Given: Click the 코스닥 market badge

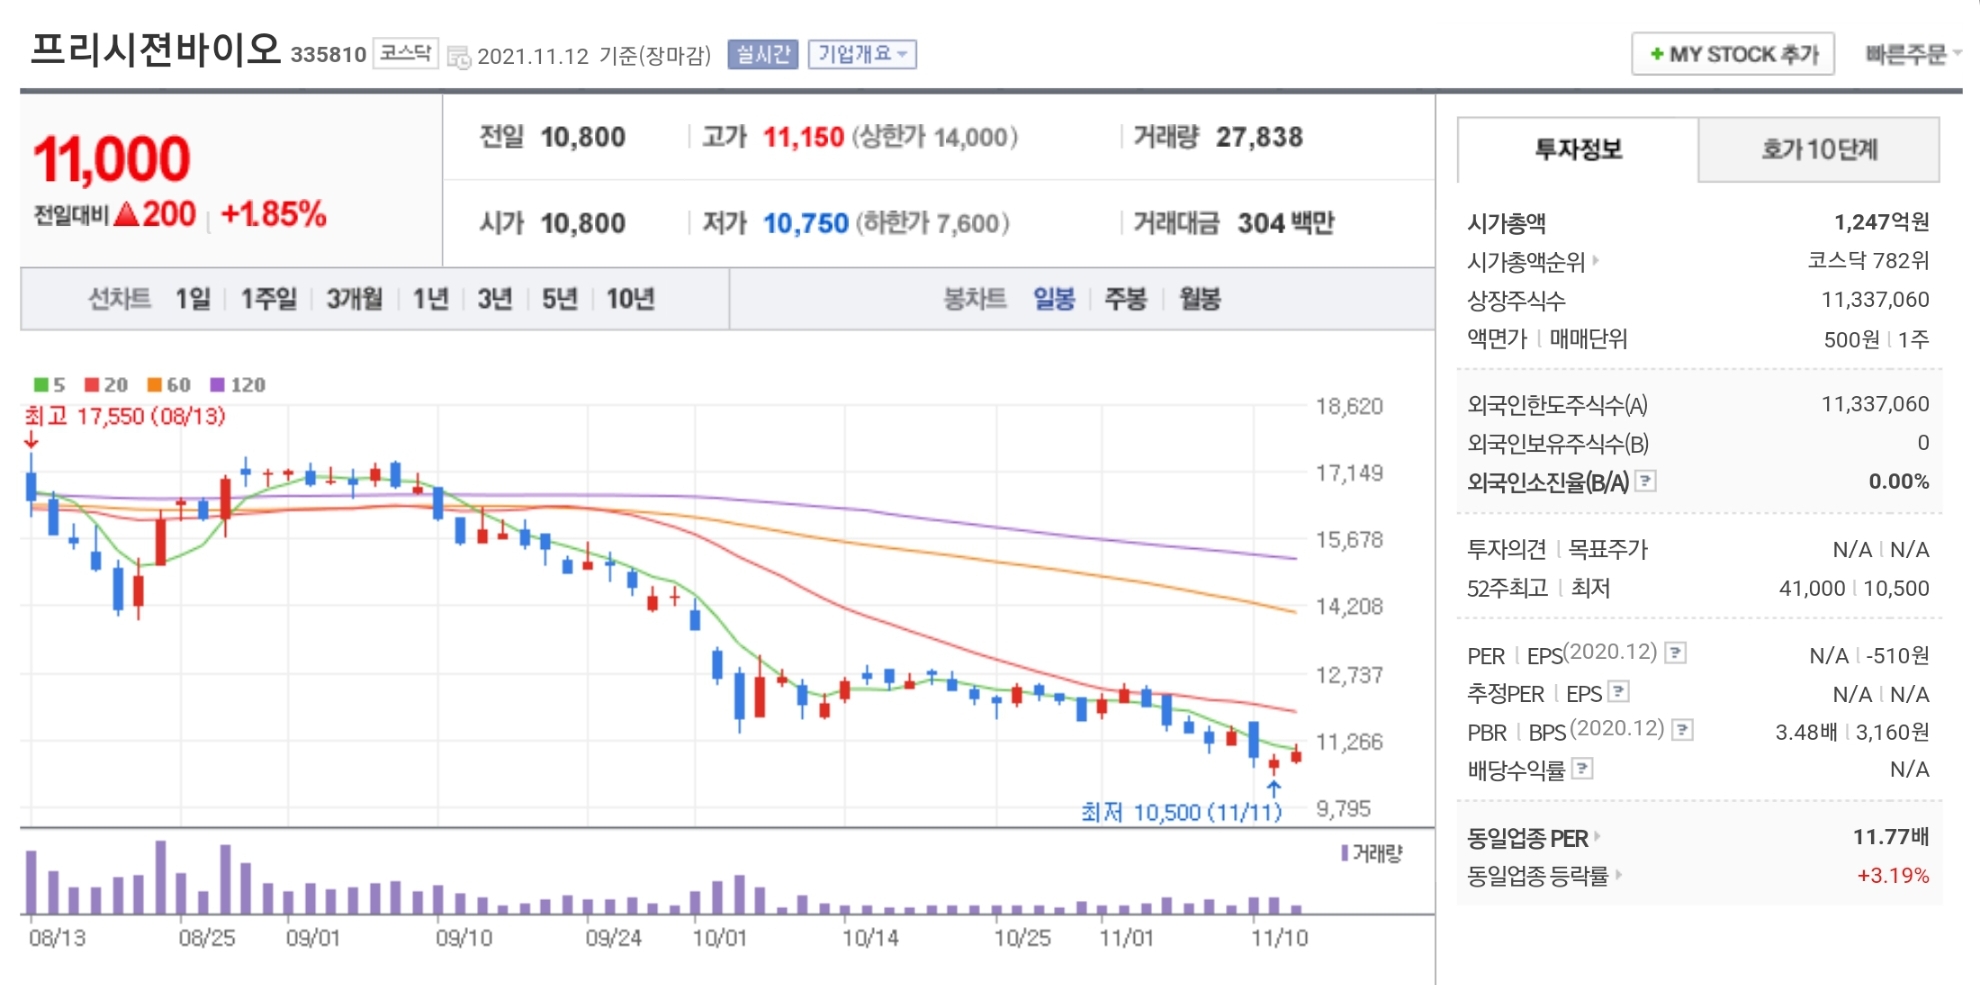Looking at the screenshot, I should click(x=405, y=53).
